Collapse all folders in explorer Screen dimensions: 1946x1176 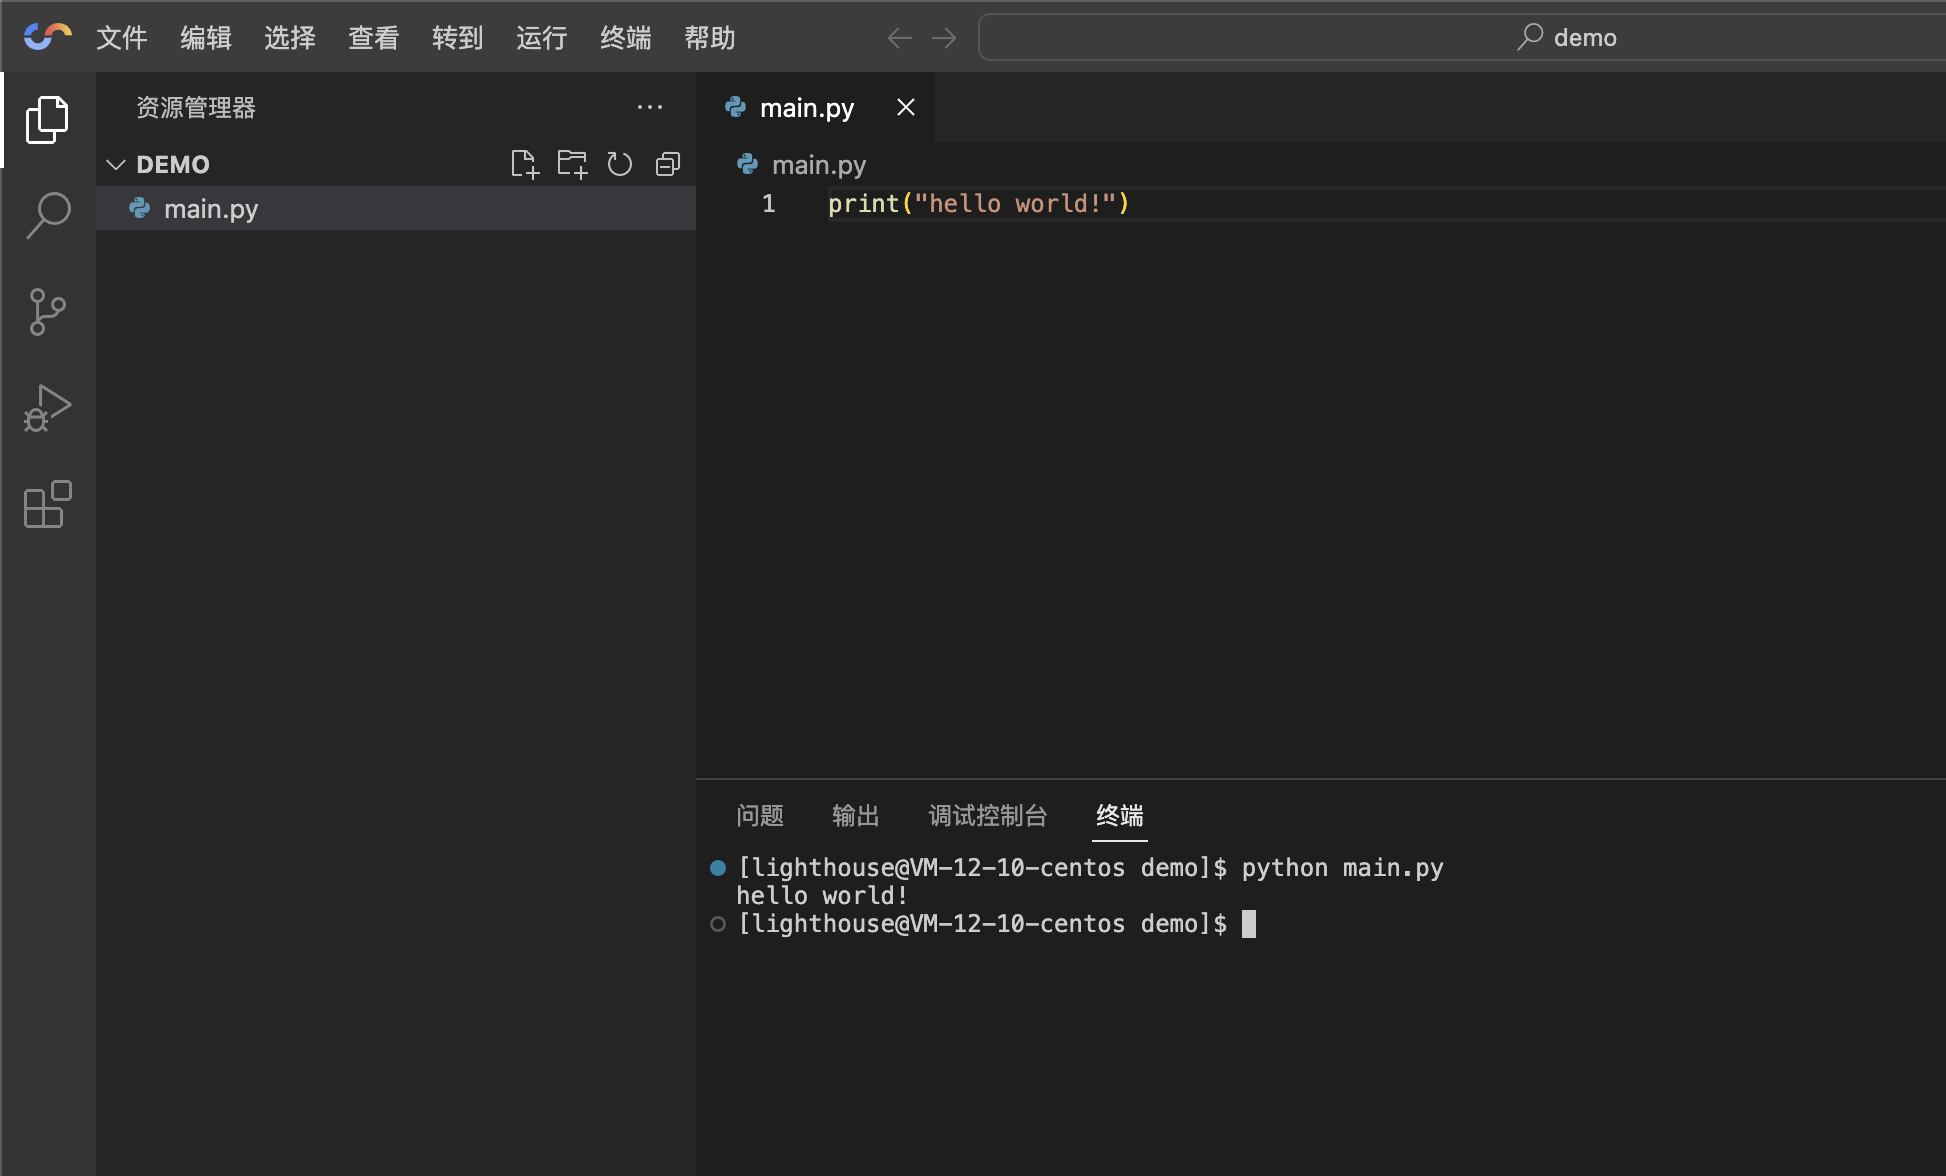668,164
